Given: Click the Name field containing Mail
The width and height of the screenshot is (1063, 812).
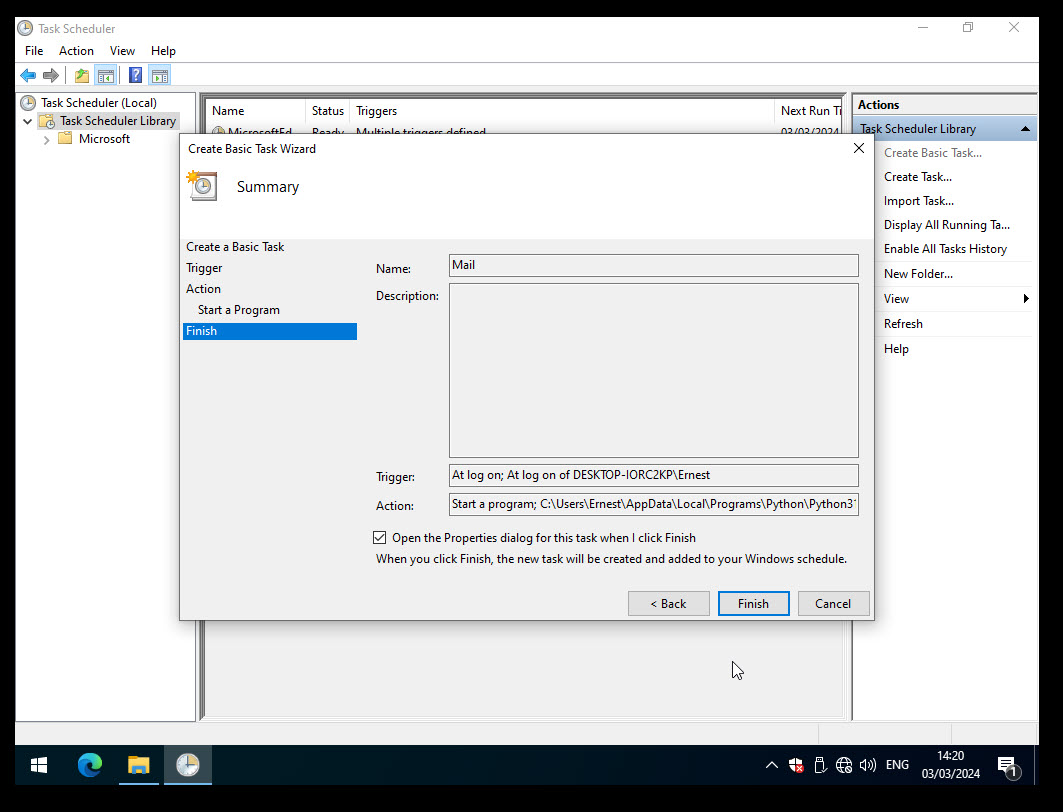Looking at the screenshot, I should click(x=653, y=265).
